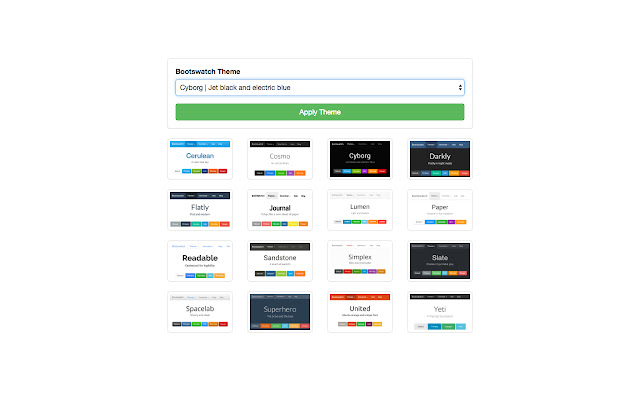This screenshot has height=400, width=640.
Task: Choose the Yeti theme preview
Action: click(440, 312)
